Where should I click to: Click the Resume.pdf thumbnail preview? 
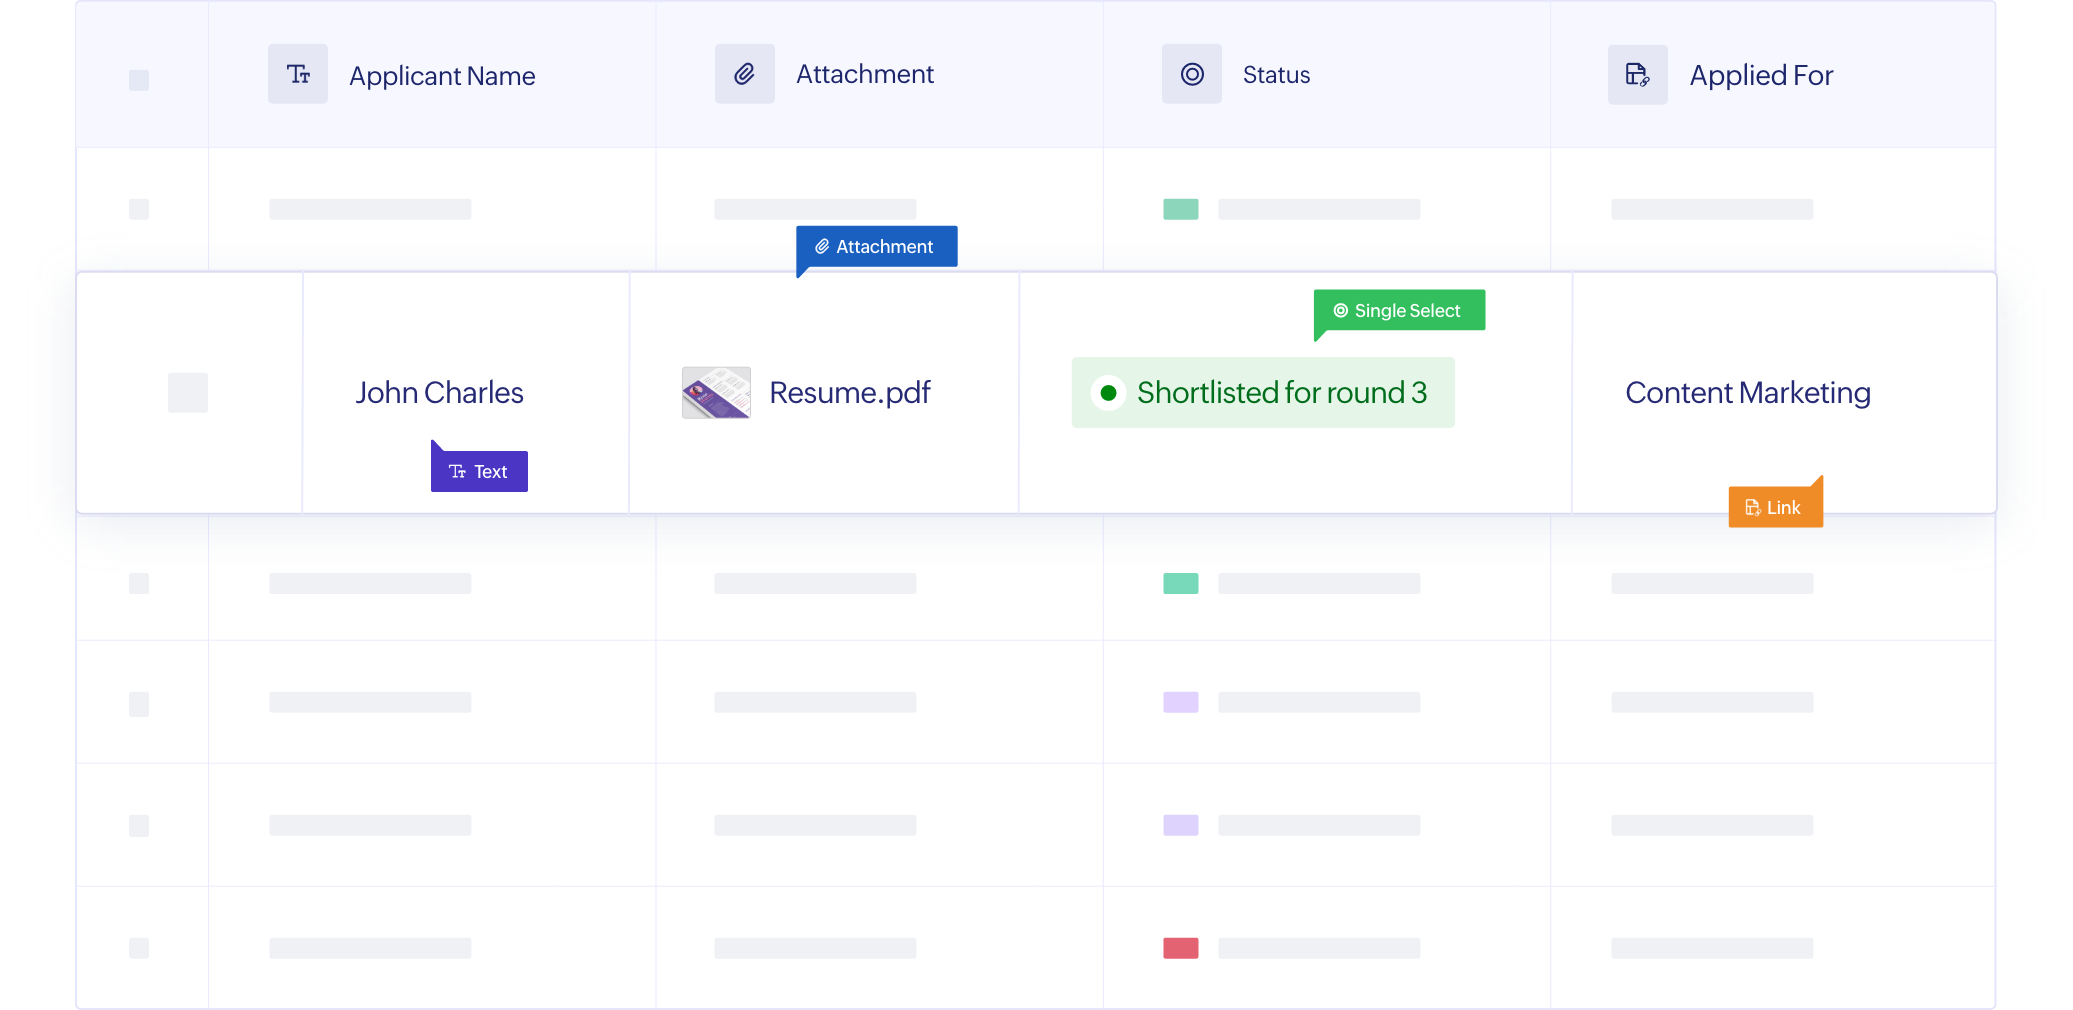tap(716, 393)
